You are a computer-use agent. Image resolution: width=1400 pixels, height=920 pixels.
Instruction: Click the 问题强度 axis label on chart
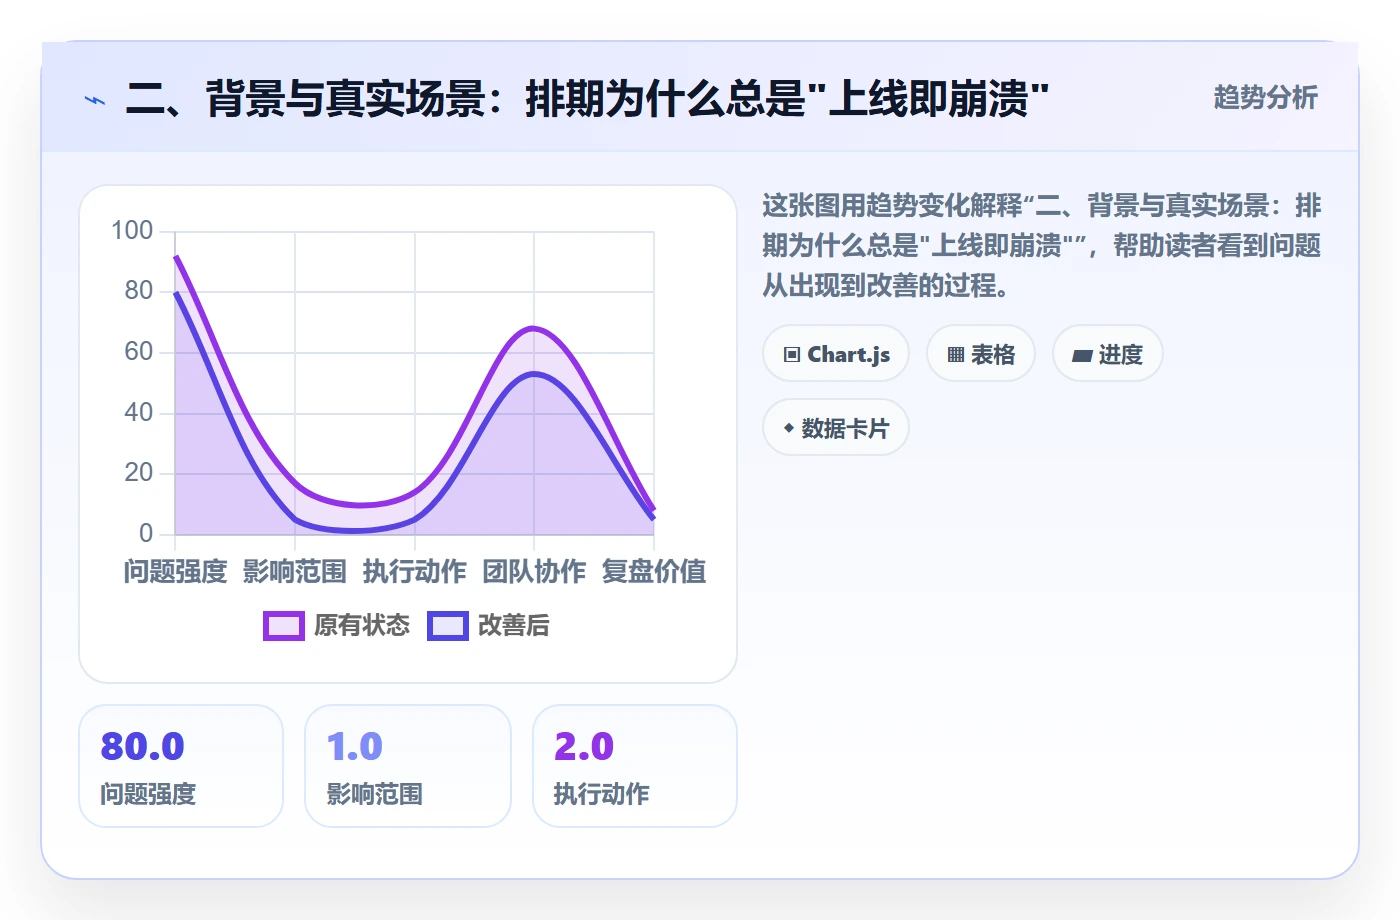pyautogui.click(x=175, y=572)
